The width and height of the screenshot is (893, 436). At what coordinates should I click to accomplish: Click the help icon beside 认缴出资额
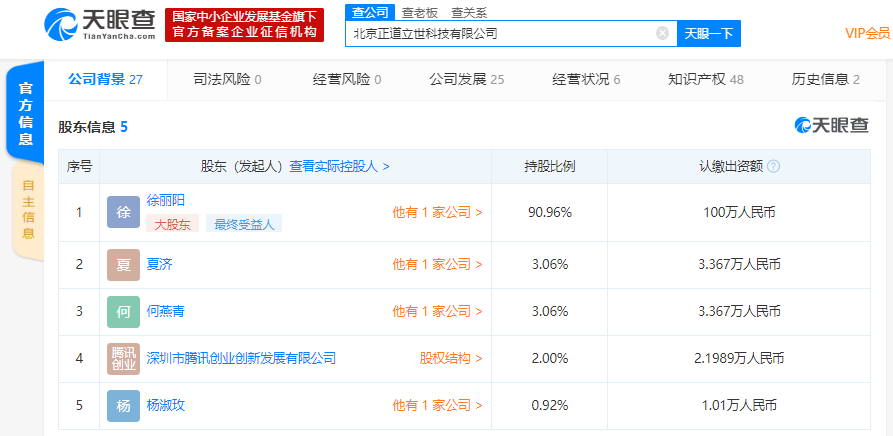pyautogui.click(x=773, y=167)
